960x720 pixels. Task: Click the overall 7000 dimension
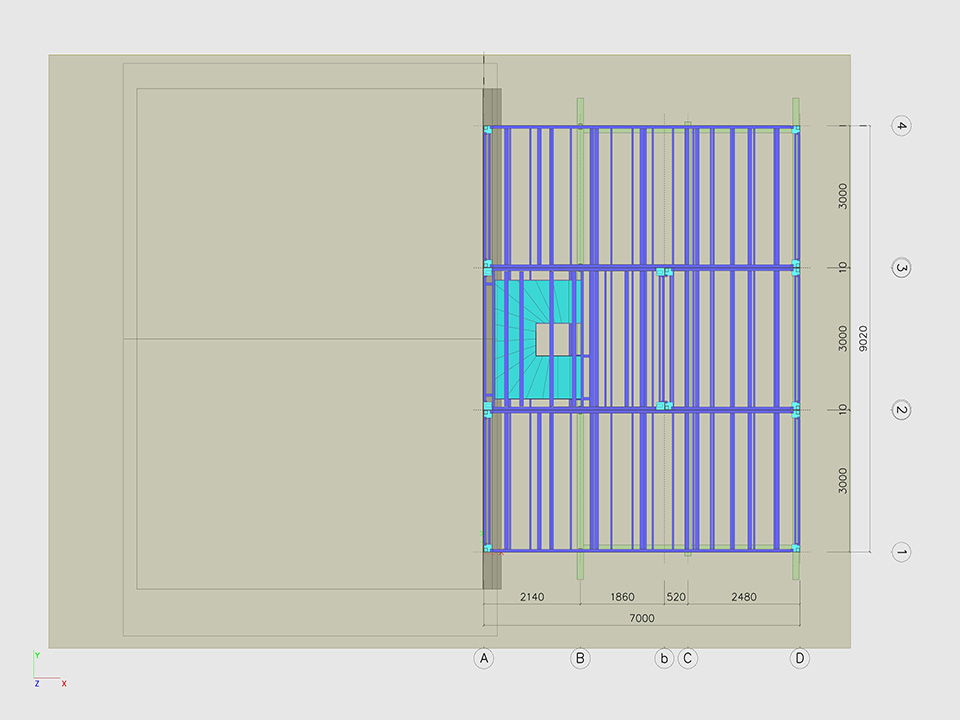tap(642, 618)
